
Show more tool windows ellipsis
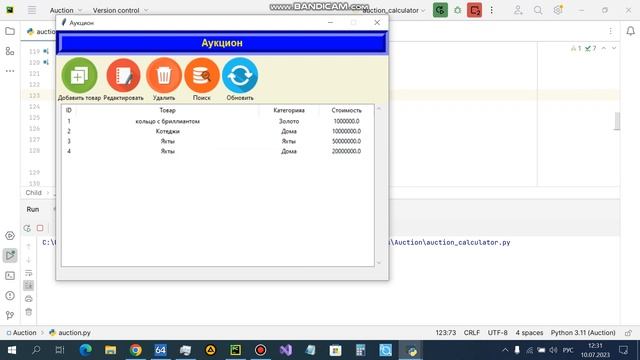(x=10, y=71)
